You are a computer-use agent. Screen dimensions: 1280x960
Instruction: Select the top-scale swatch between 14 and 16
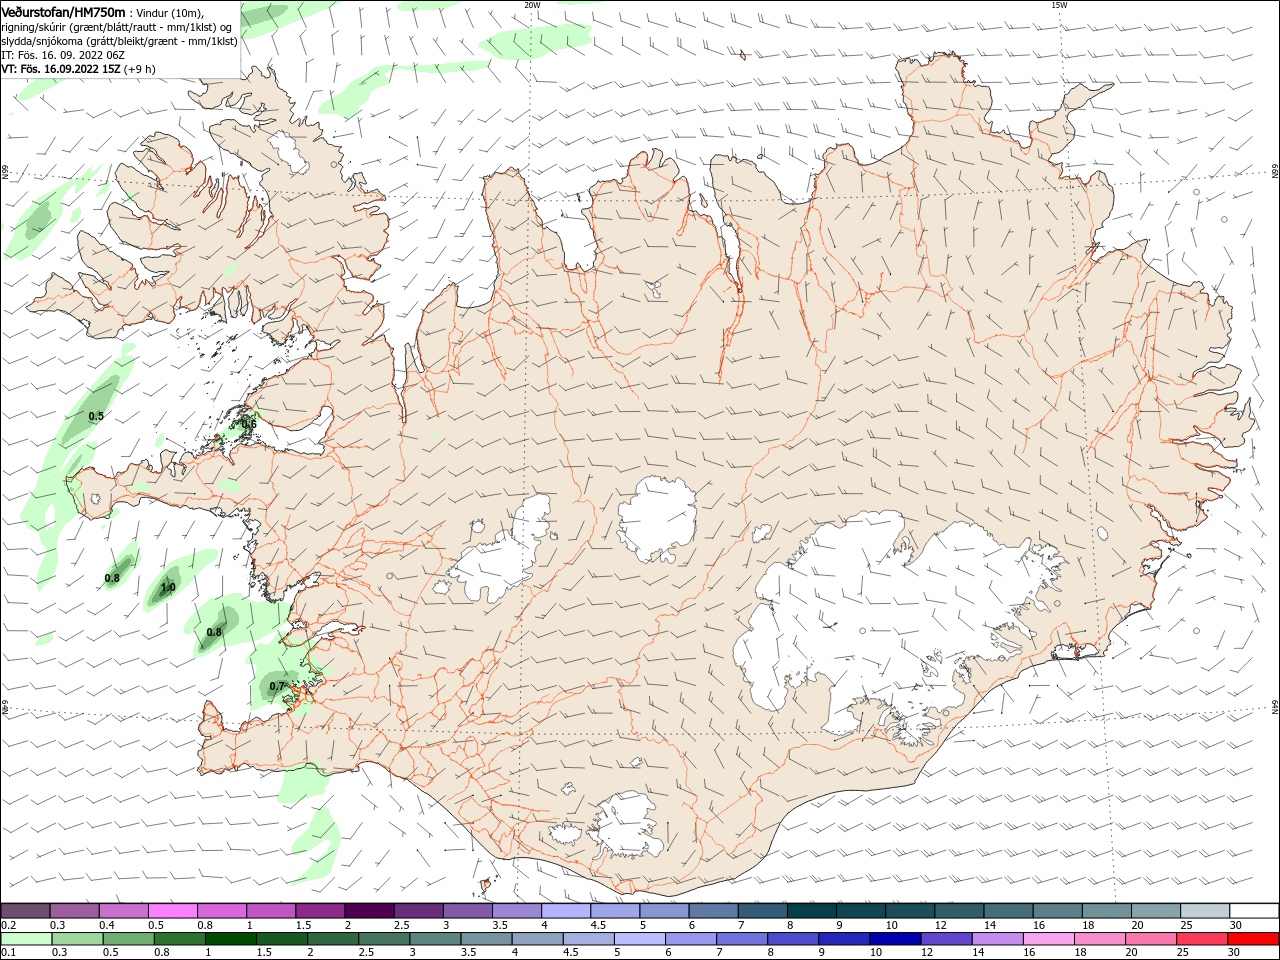tap(1008, 911)
